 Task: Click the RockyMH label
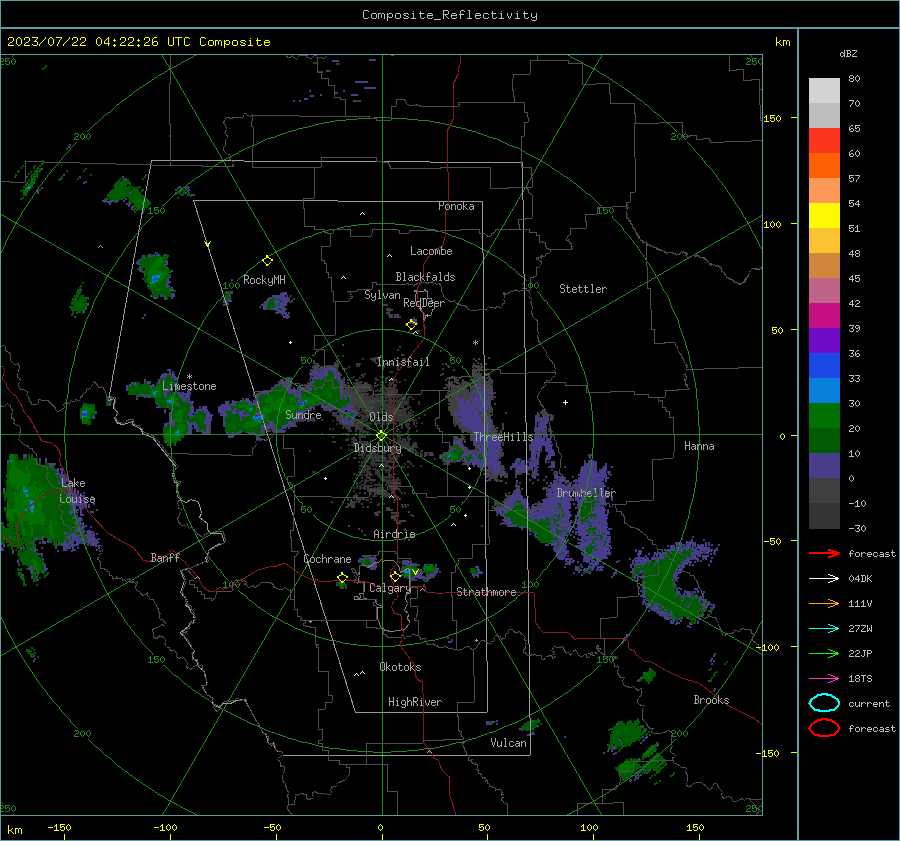pyautogui.click(x=264, y=280)
